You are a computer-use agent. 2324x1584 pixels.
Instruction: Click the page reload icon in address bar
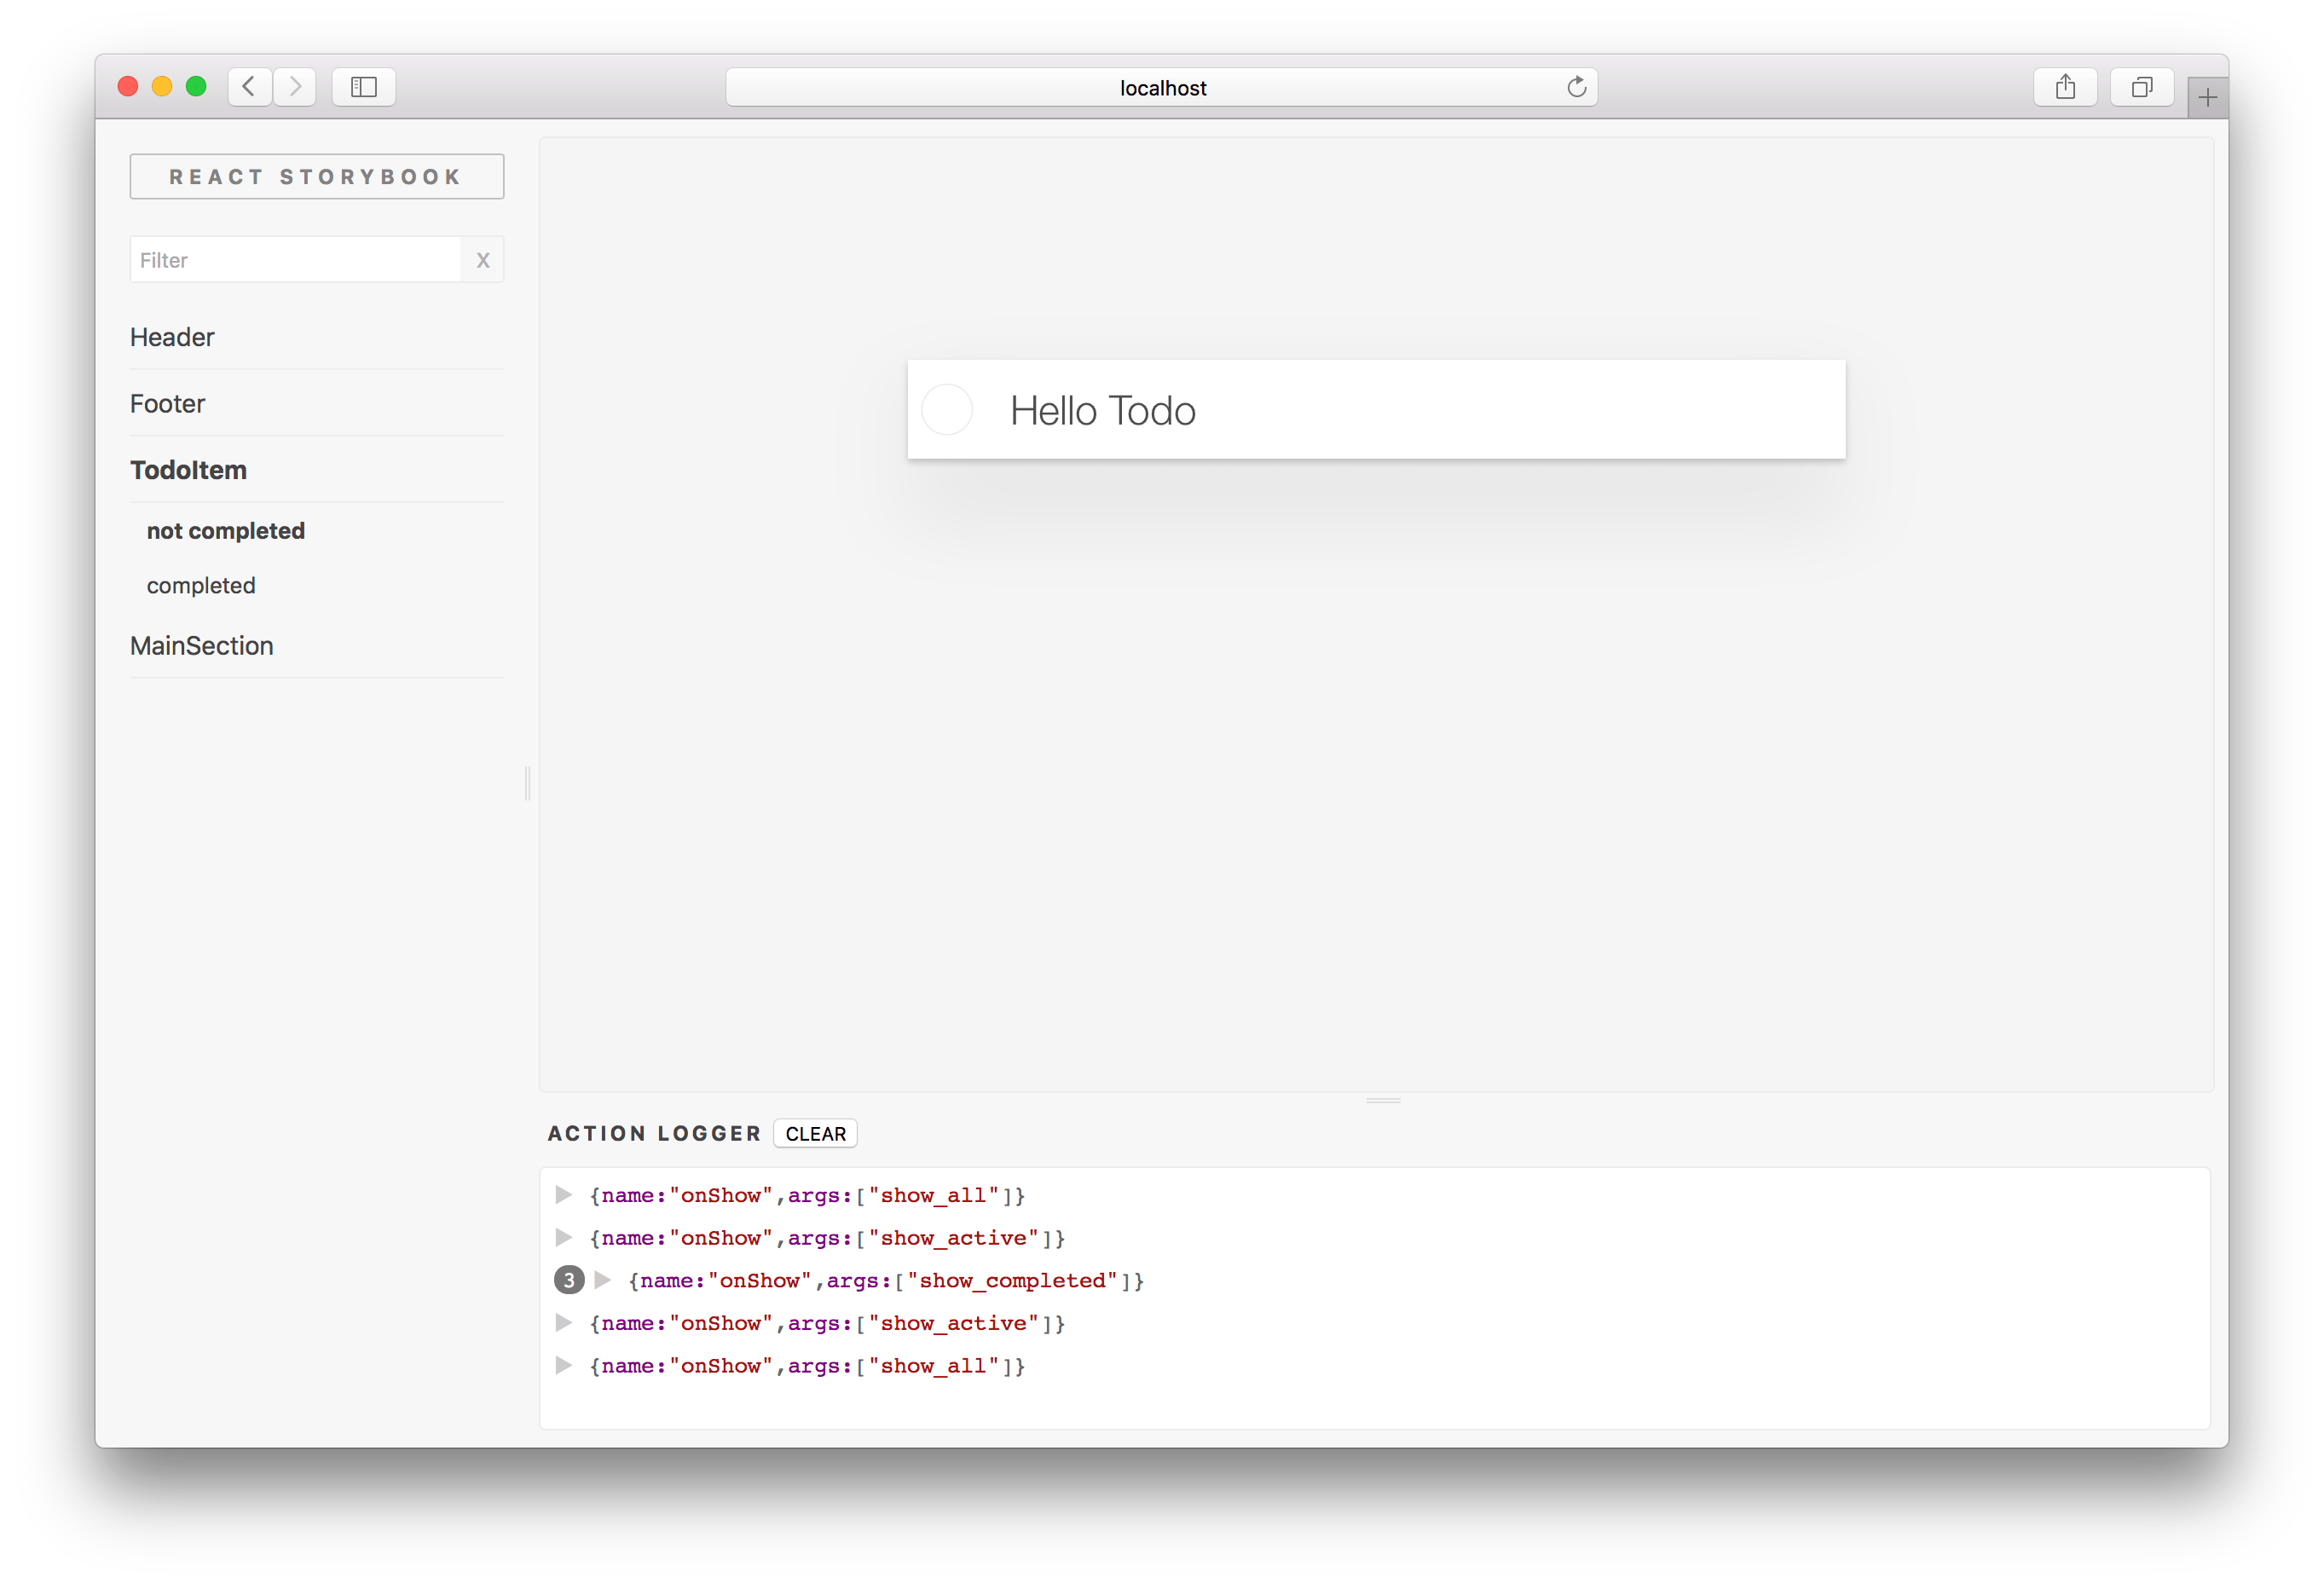(1578, 87)
